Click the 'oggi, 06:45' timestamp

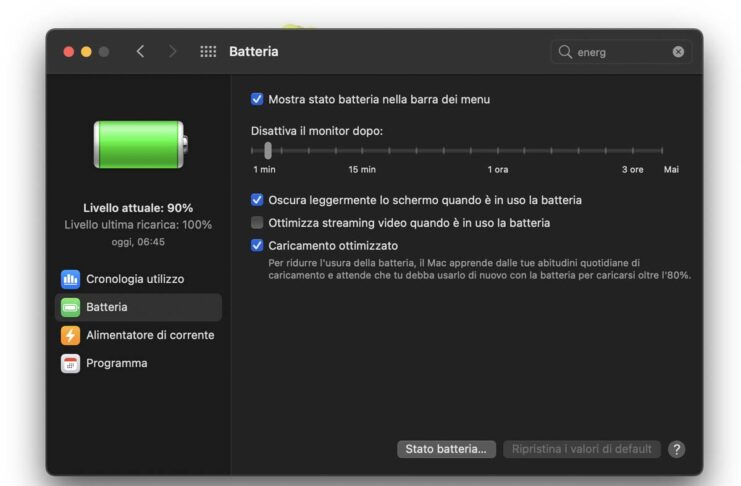click(138, 242)
